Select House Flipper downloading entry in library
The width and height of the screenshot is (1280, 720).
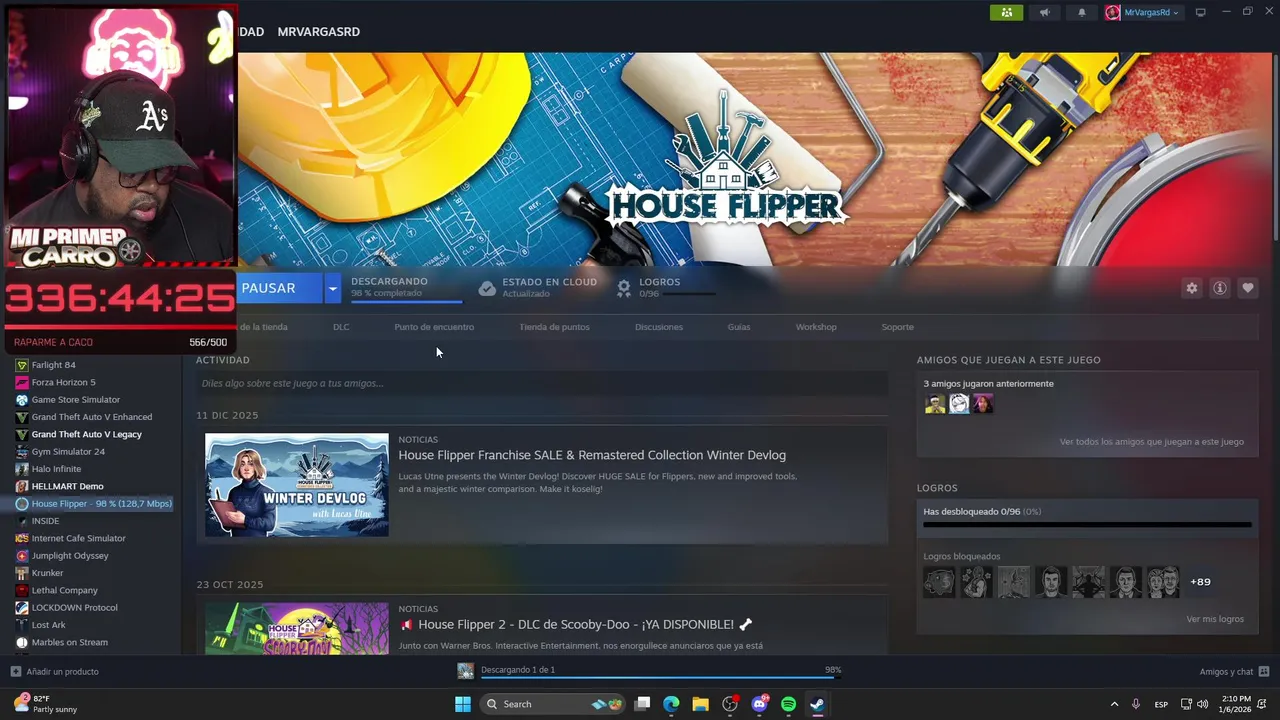pyautogui.click(x=95, y=504)
